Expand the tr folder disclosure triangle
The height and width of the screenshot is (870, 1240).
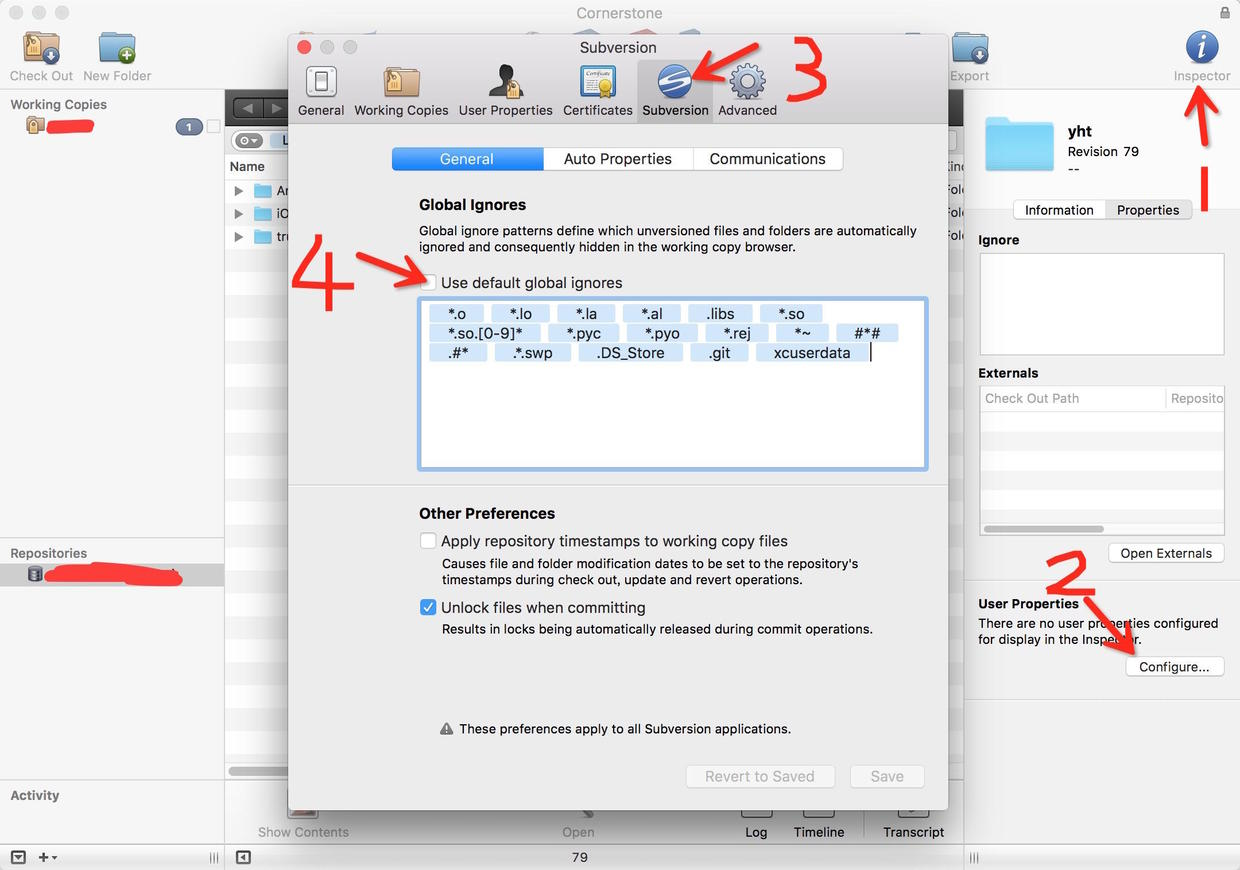238,236
